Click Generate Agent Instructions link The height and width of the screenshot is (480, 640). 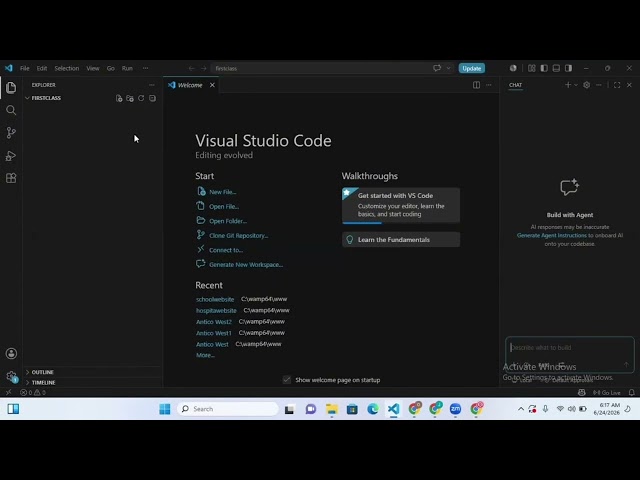pyautogui.click(x=551, y=236)
